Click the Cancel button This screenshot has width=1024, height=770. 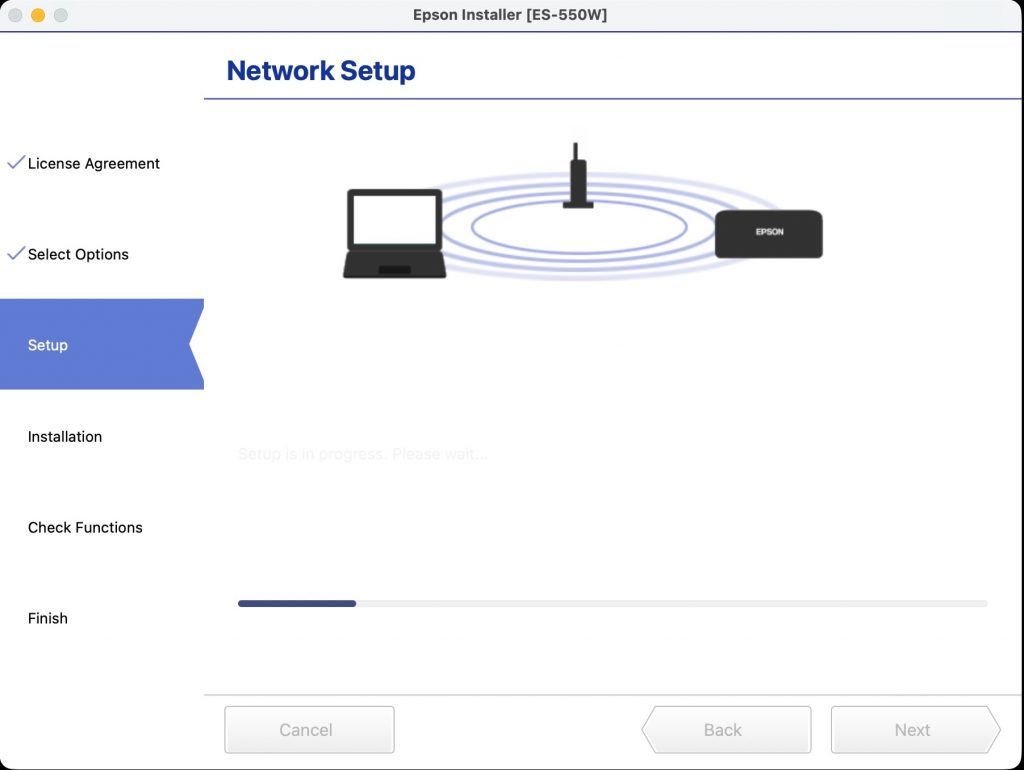coord(309,730)
